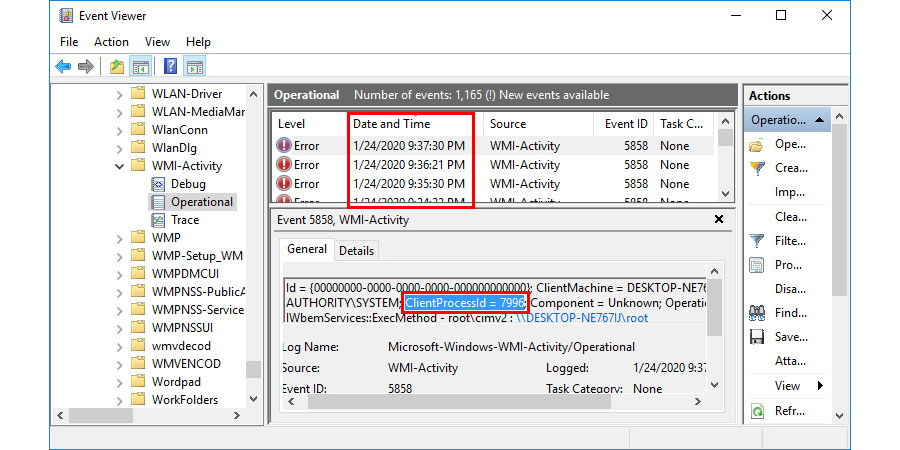Click the Properties icon in Actions
This screenshot has height=450, width=900.
click(757, 265)
